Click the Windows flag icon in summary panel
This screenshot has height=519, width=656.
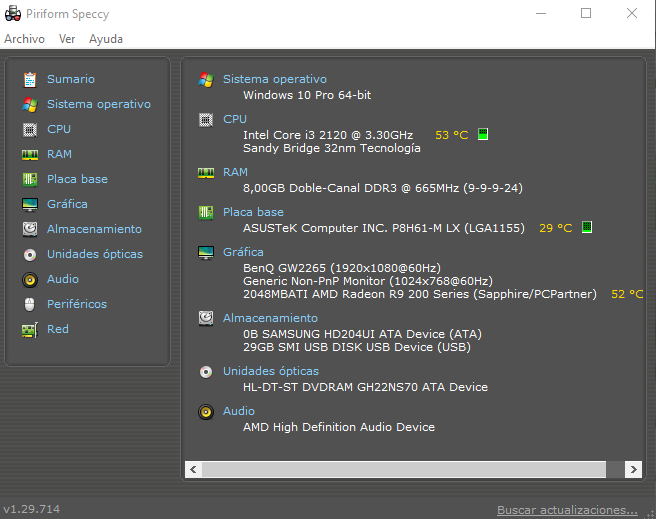206,79
